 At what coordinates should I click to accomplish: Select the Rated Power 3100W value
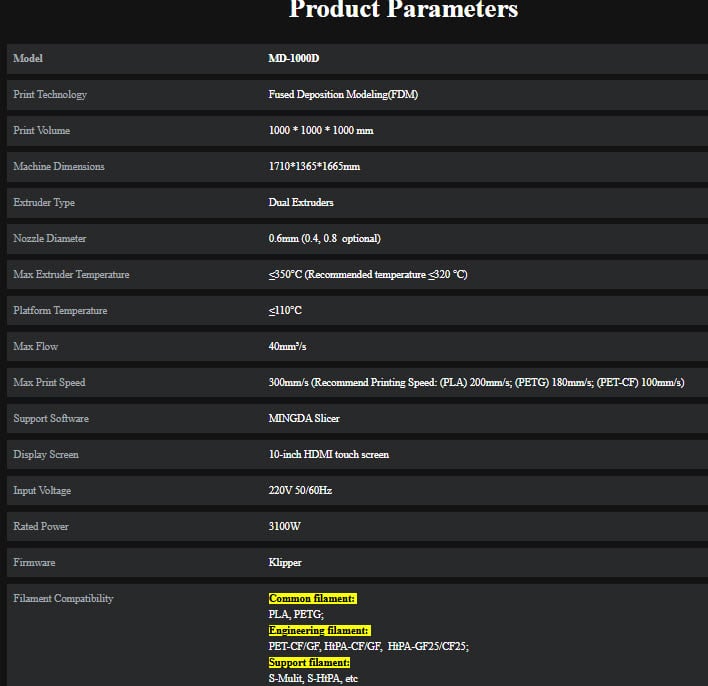pos(285,527)
